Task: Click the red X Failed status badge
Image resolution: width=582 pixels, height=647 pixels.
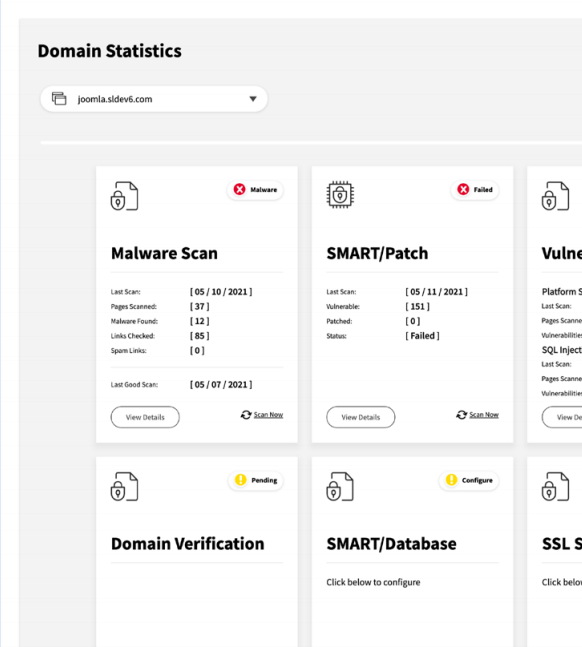Action: click(x=475, y=190)
